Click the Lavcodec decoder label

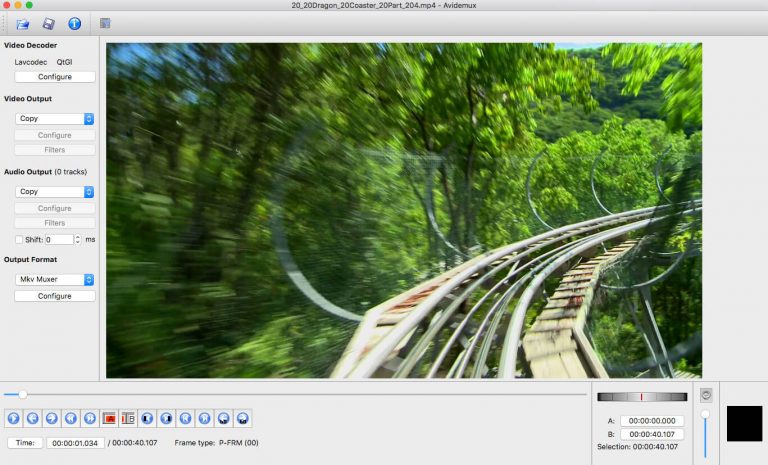pos(31,62)
